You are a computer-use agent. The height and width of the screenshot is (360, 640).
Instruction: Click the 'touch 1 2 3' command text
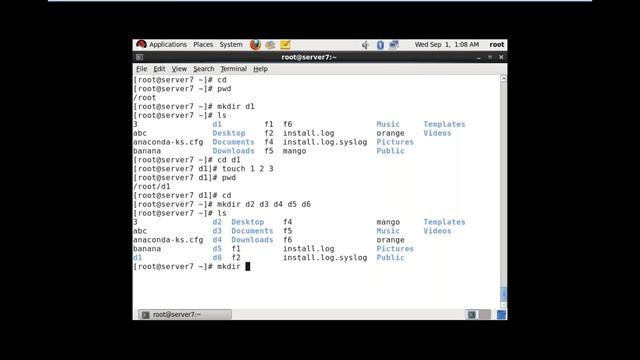coord(247,169)
